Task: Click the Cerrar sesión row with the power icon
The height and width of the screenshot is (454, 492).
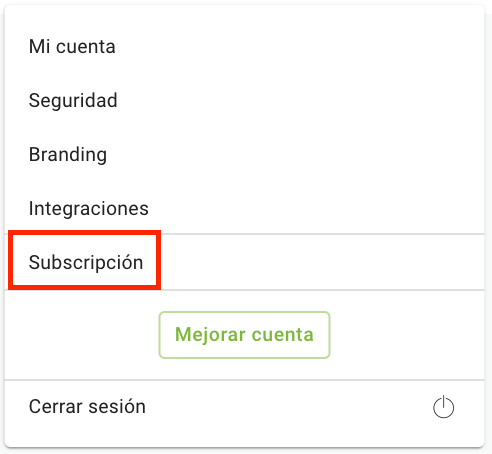Action: point(244,407)
